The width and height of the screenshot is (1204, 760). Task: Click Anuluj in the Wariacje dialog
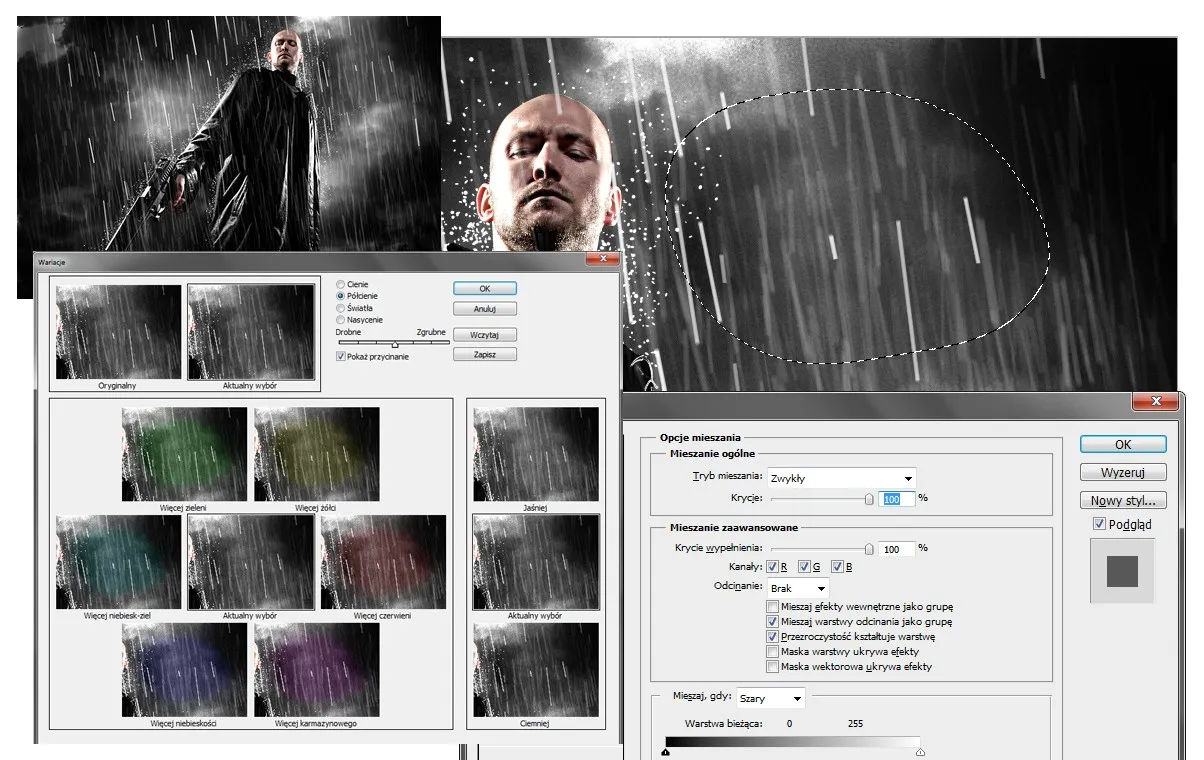[x=485, y=309]
